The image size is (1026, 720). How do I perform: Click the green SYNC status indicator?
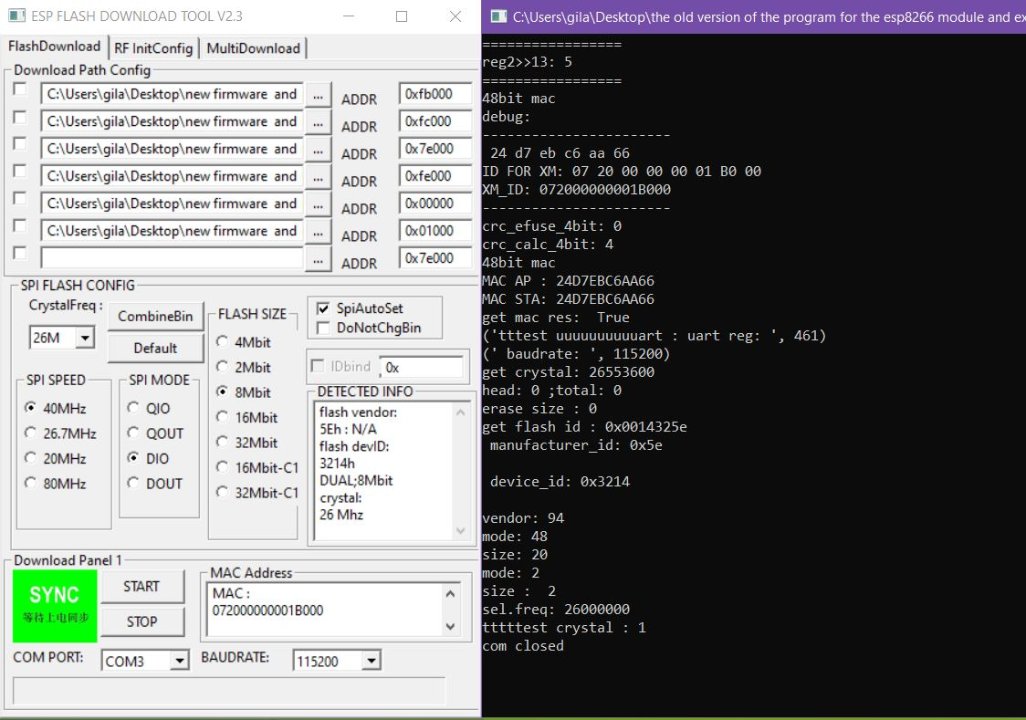[x=55, y=605]
